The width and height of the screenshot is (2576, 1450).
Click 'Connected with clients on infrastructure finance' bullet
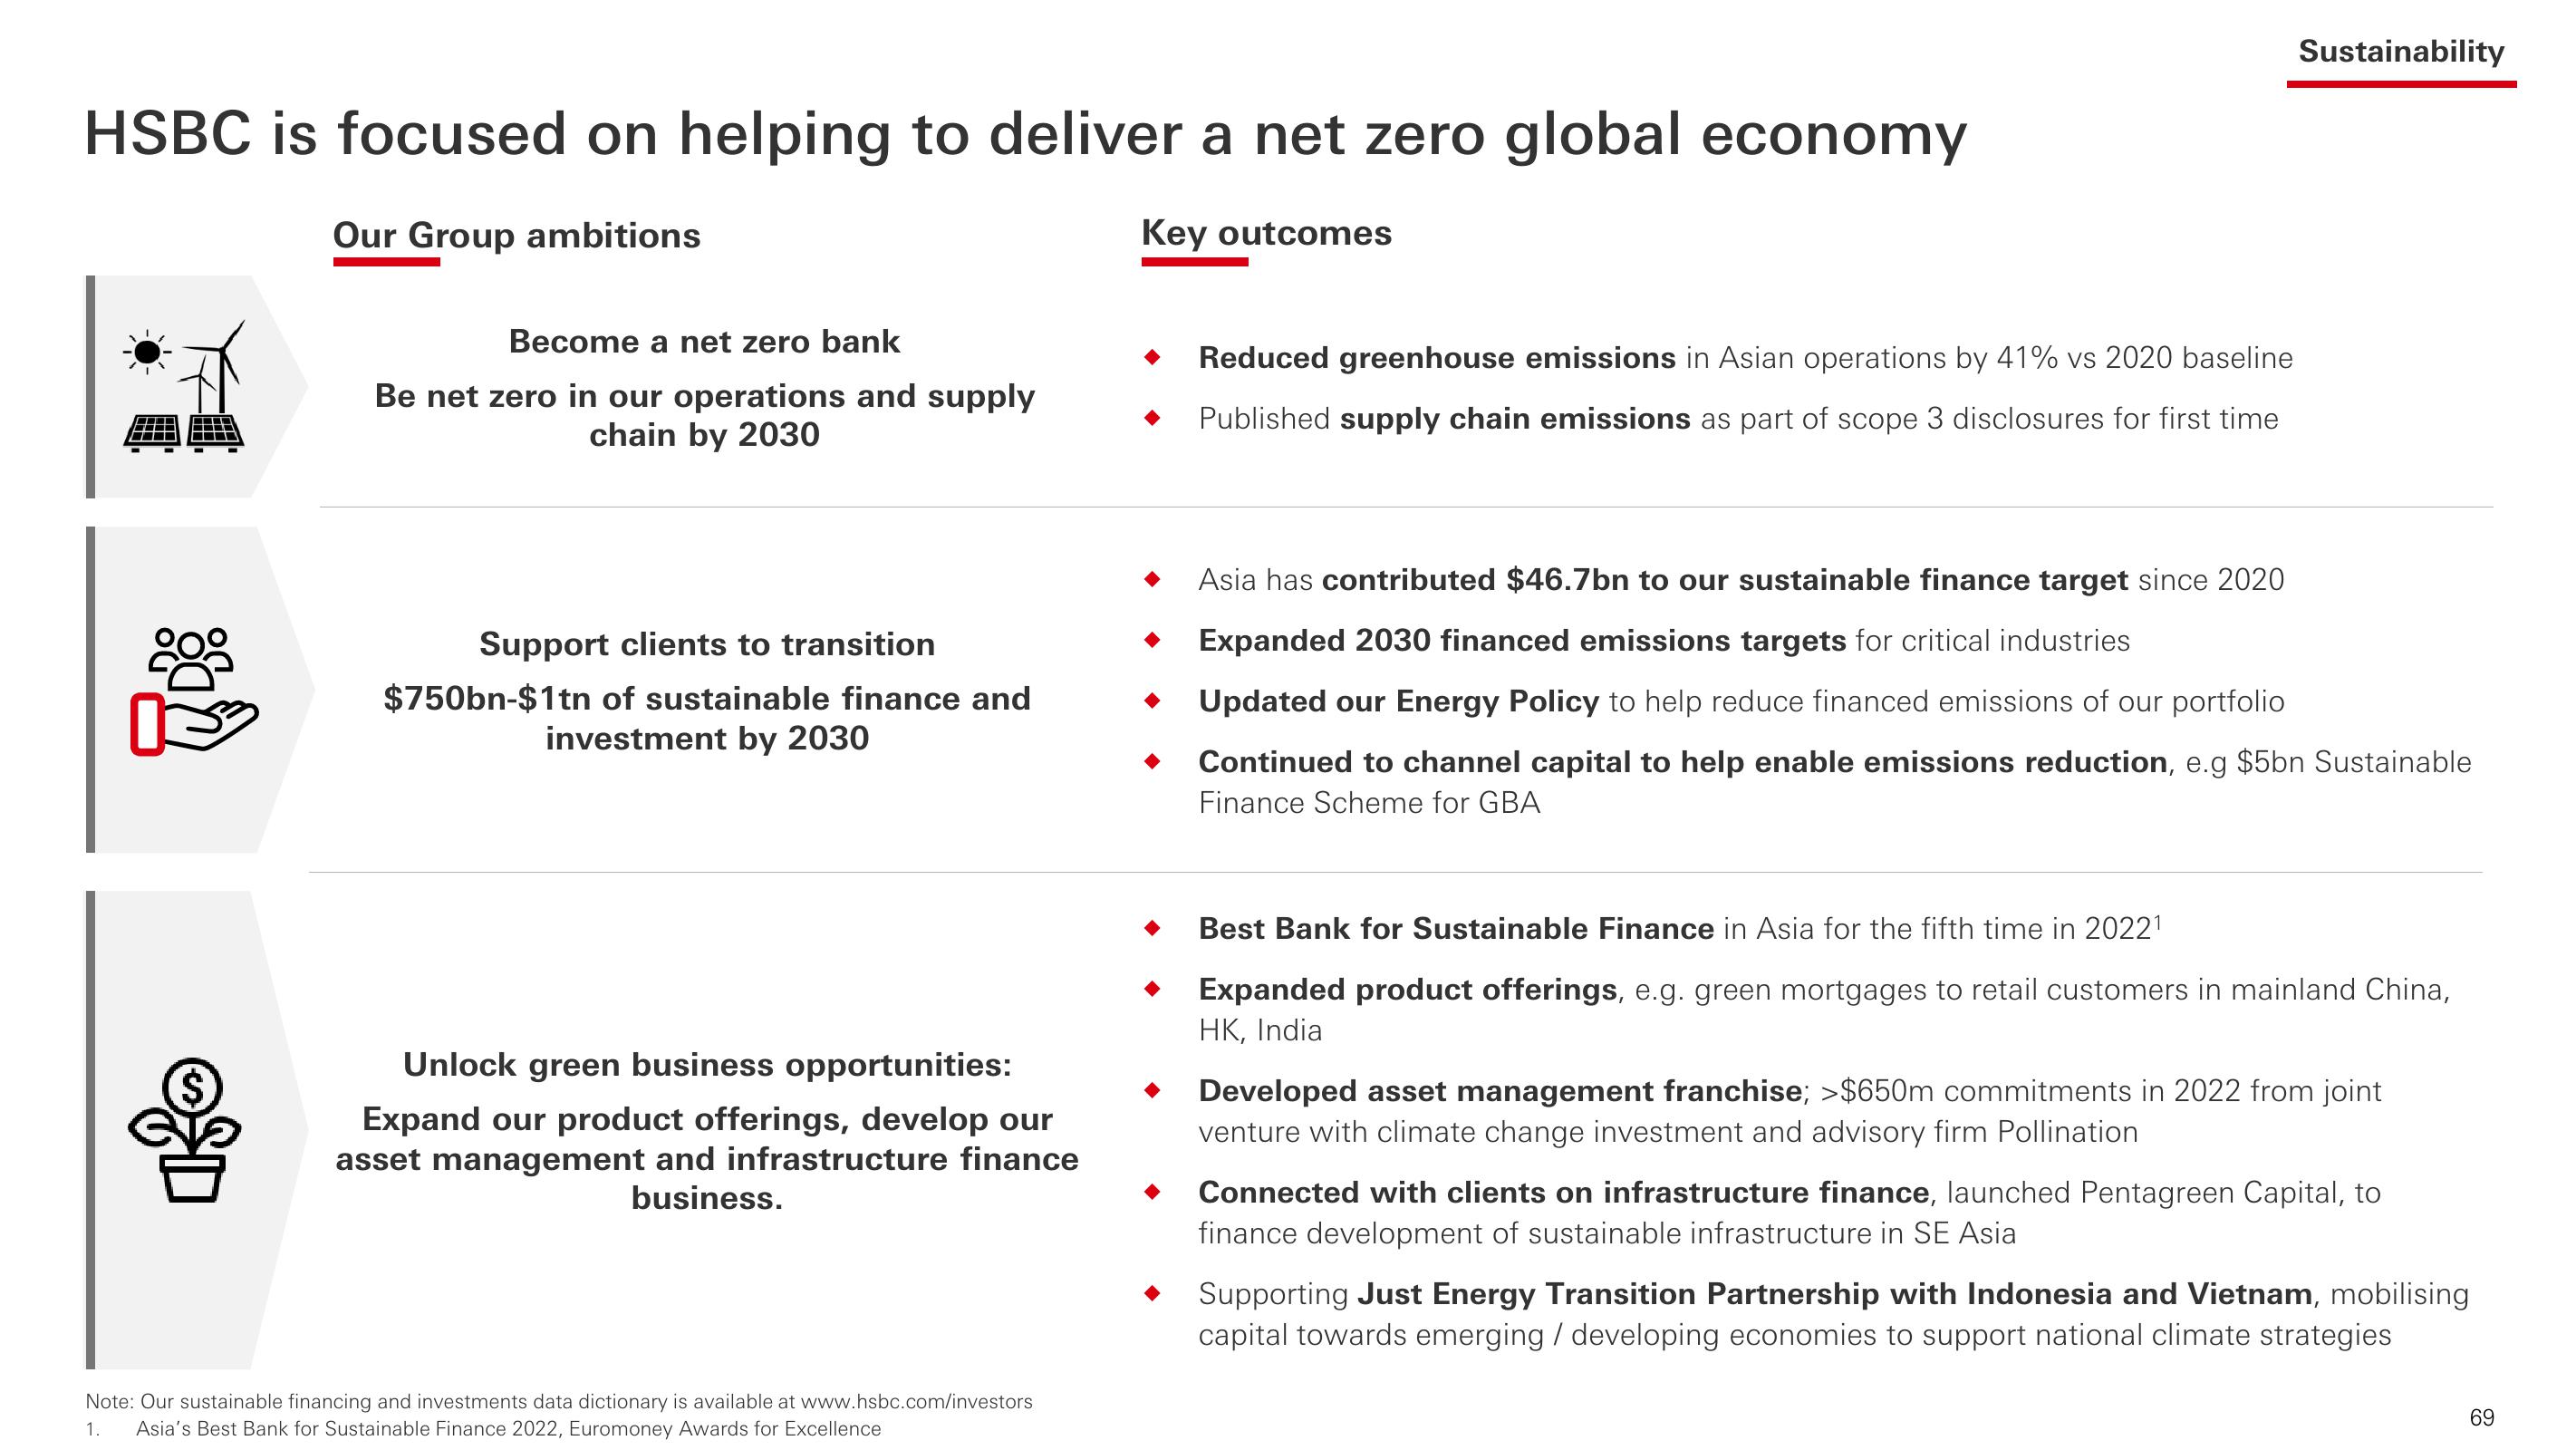pyautogui.click(x=1789, y=1213)
